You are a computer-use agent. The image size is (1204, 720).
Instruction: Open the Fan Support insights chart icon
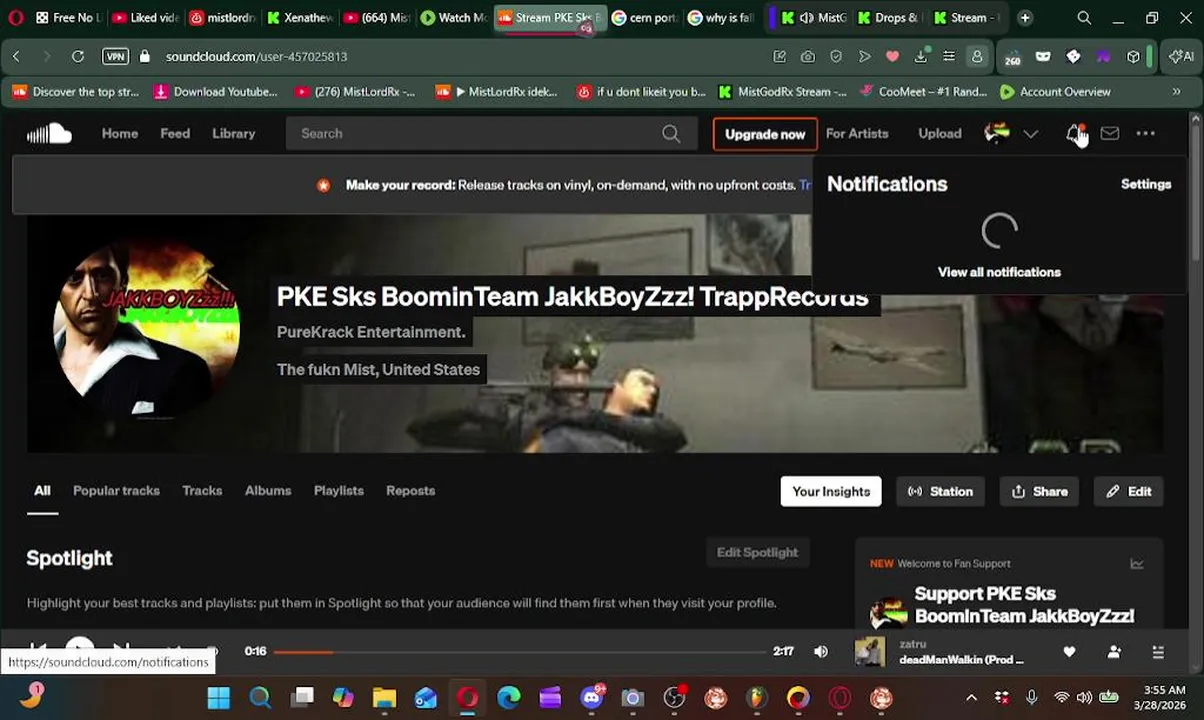[1137, 564]
